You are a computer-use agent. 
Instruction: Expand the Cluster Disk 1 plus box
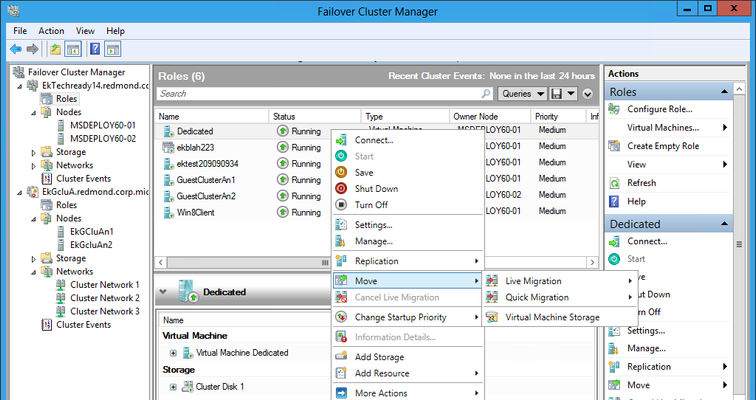point(173,387)
